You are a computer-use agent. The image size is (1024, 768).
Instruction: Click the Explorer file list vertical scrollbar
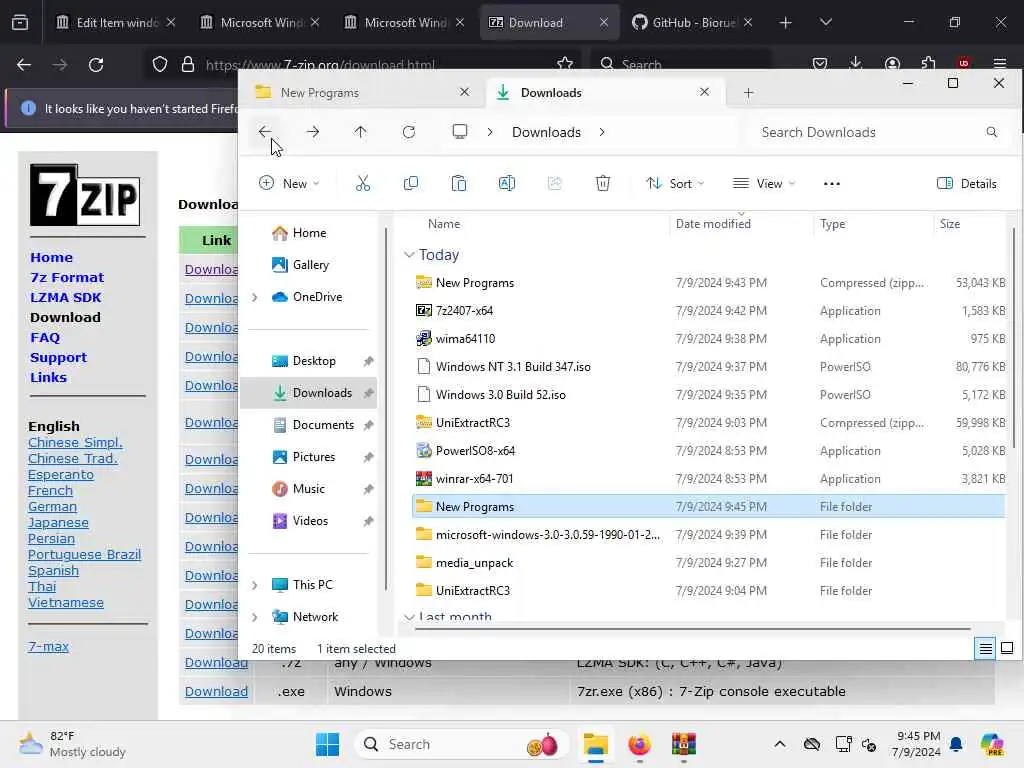[x=1013, y=338]
